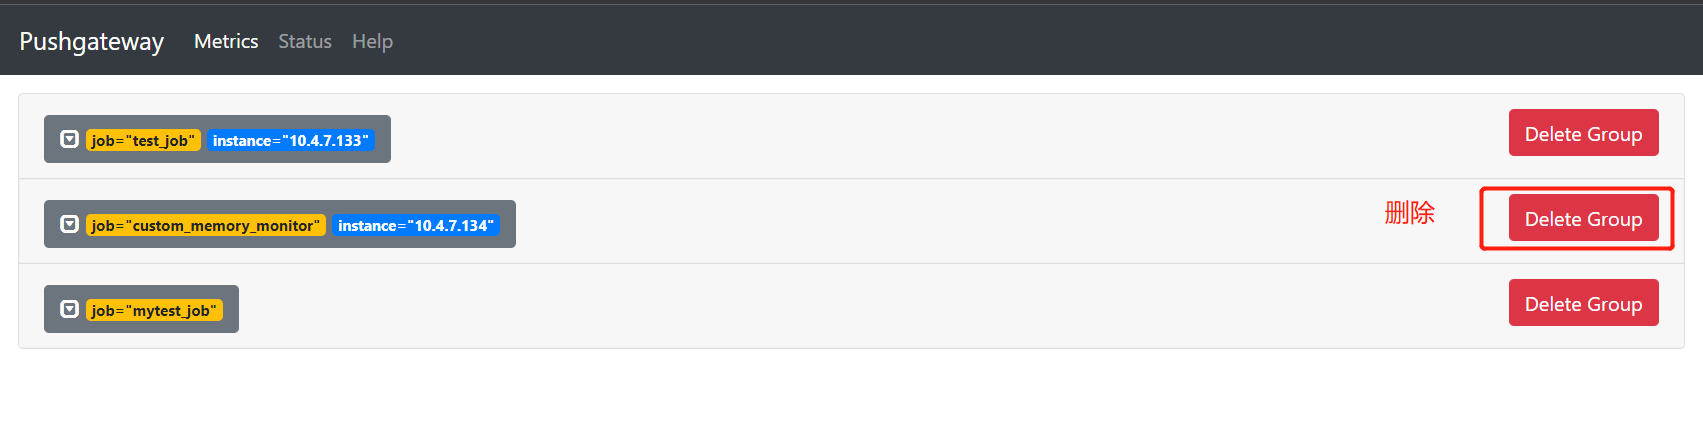Click the job="test_job" yellow badge
1703x445 pixels.
143,140
